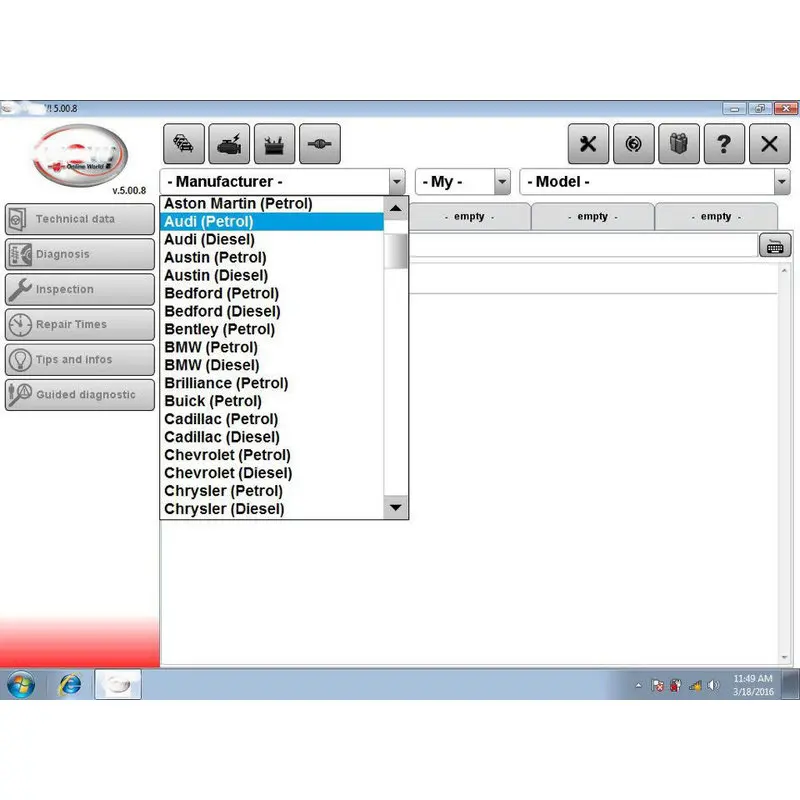Viewport: 800px width, 800px height.
Task: Pick Chrysler (Diesel) in list
Action: [272, 509]
